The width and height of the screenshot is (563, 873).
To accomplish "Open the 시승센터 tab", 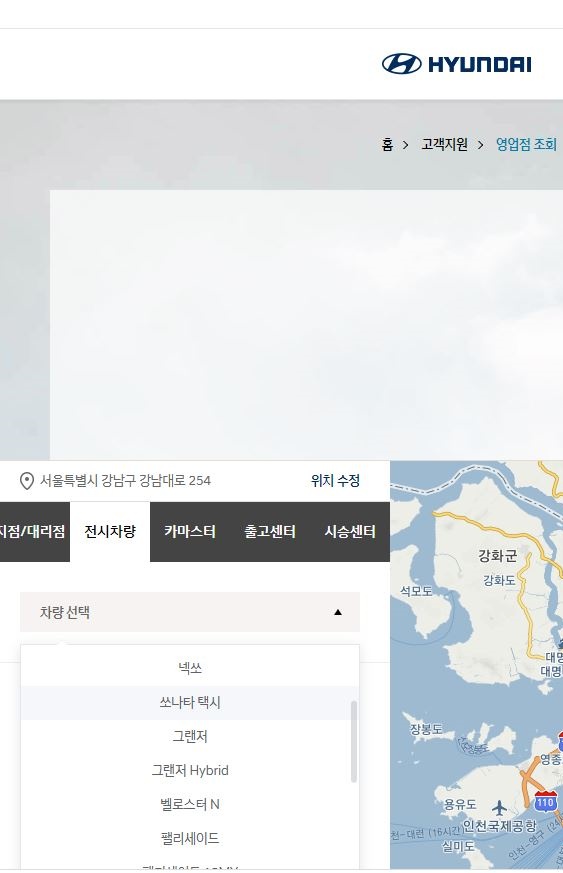I will 350,532.
